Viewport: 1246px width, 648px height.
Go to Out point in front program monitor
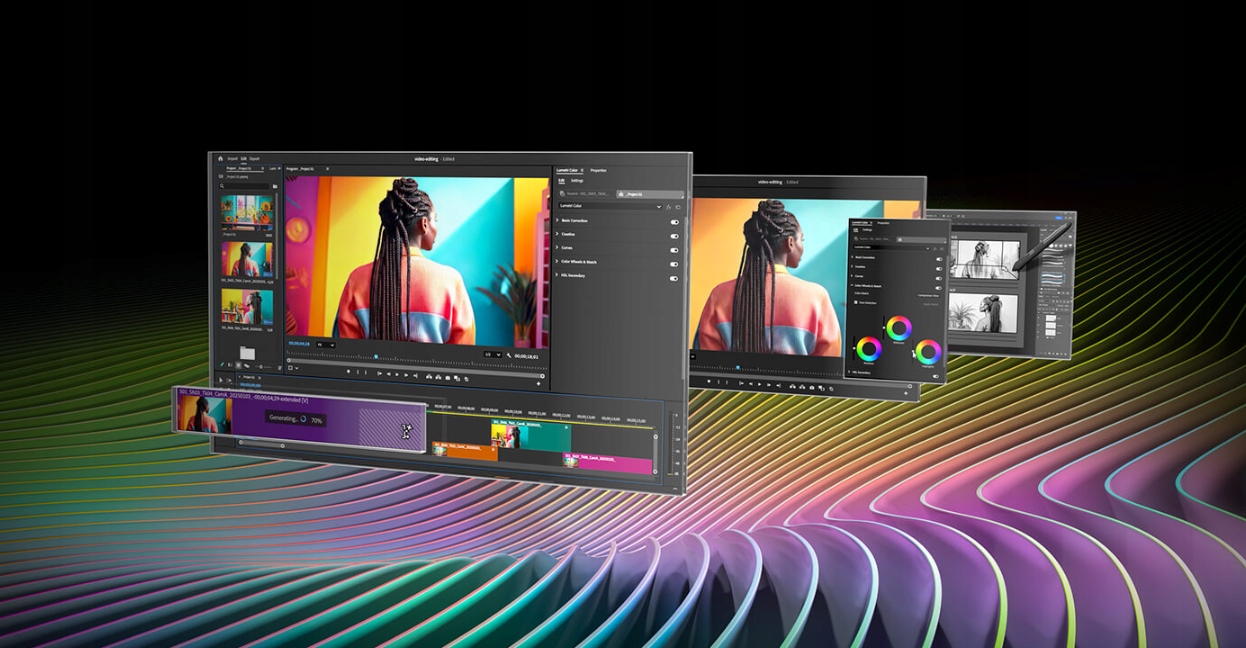pos(413,375)
